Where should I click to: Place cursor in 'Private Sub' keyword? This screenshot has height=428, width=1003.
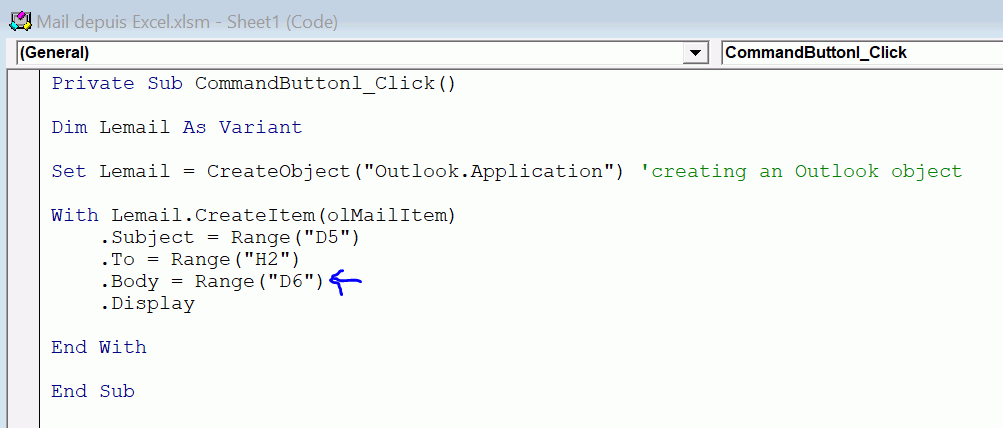click(92, 83)
